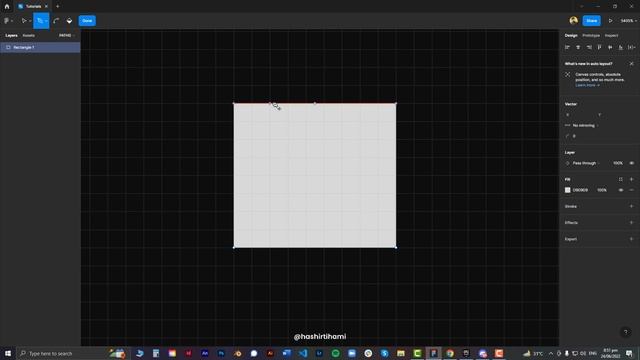Align bottom icon in Design panel

point(621,47)
